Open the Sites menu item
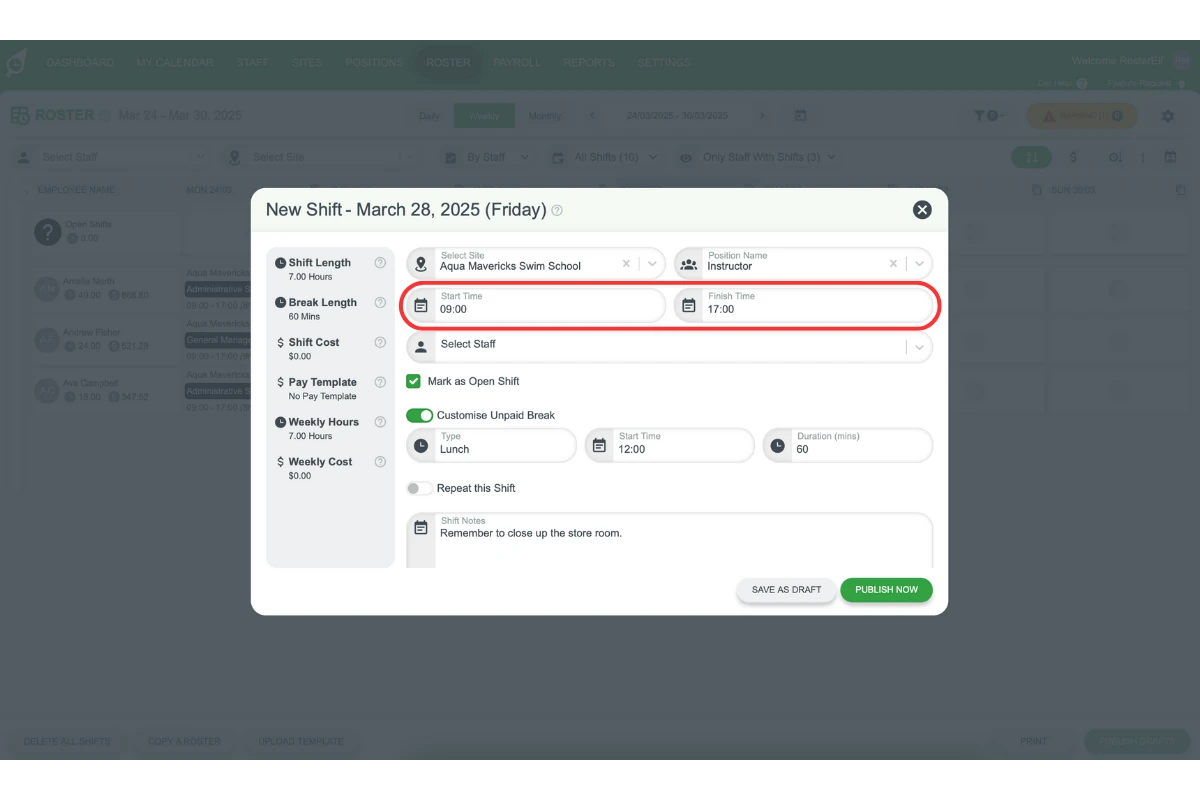The image size is (1200, 800). tap(307, 62)
